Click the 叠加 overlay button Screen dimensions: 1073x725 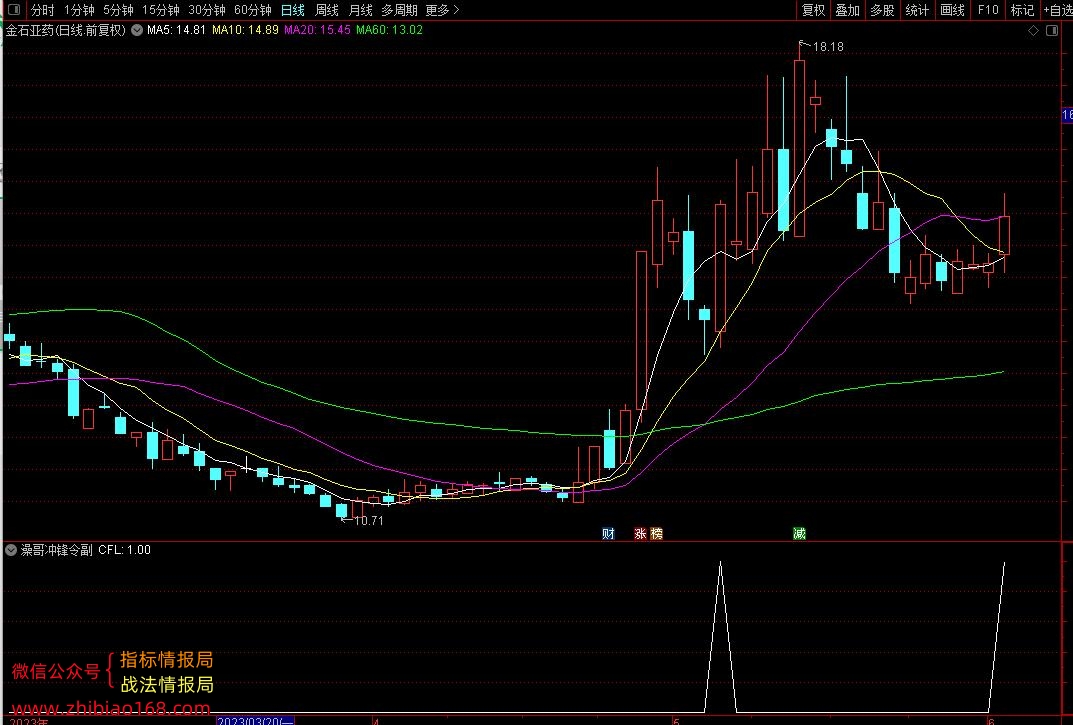[x=847, y=10]
